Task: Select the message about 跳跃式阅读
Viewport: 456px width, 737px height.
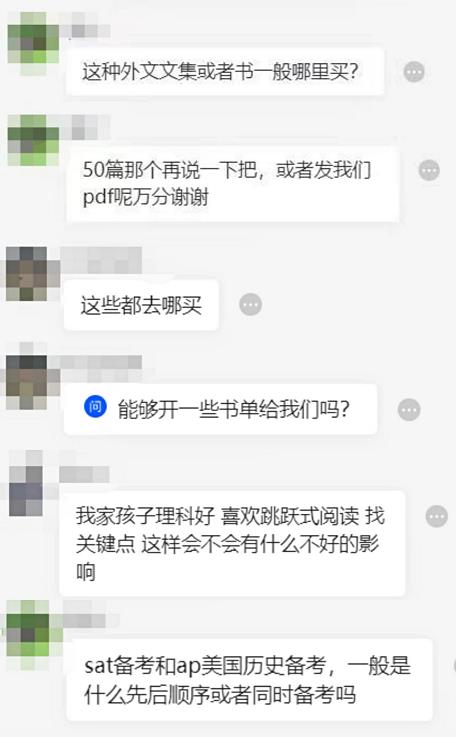Action: pyautogui.click(x=232, y=544)
